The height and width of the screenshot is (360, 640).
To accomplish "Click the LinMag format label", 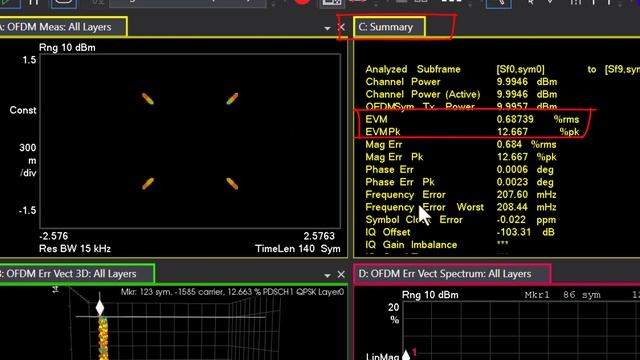I will 382,356.
